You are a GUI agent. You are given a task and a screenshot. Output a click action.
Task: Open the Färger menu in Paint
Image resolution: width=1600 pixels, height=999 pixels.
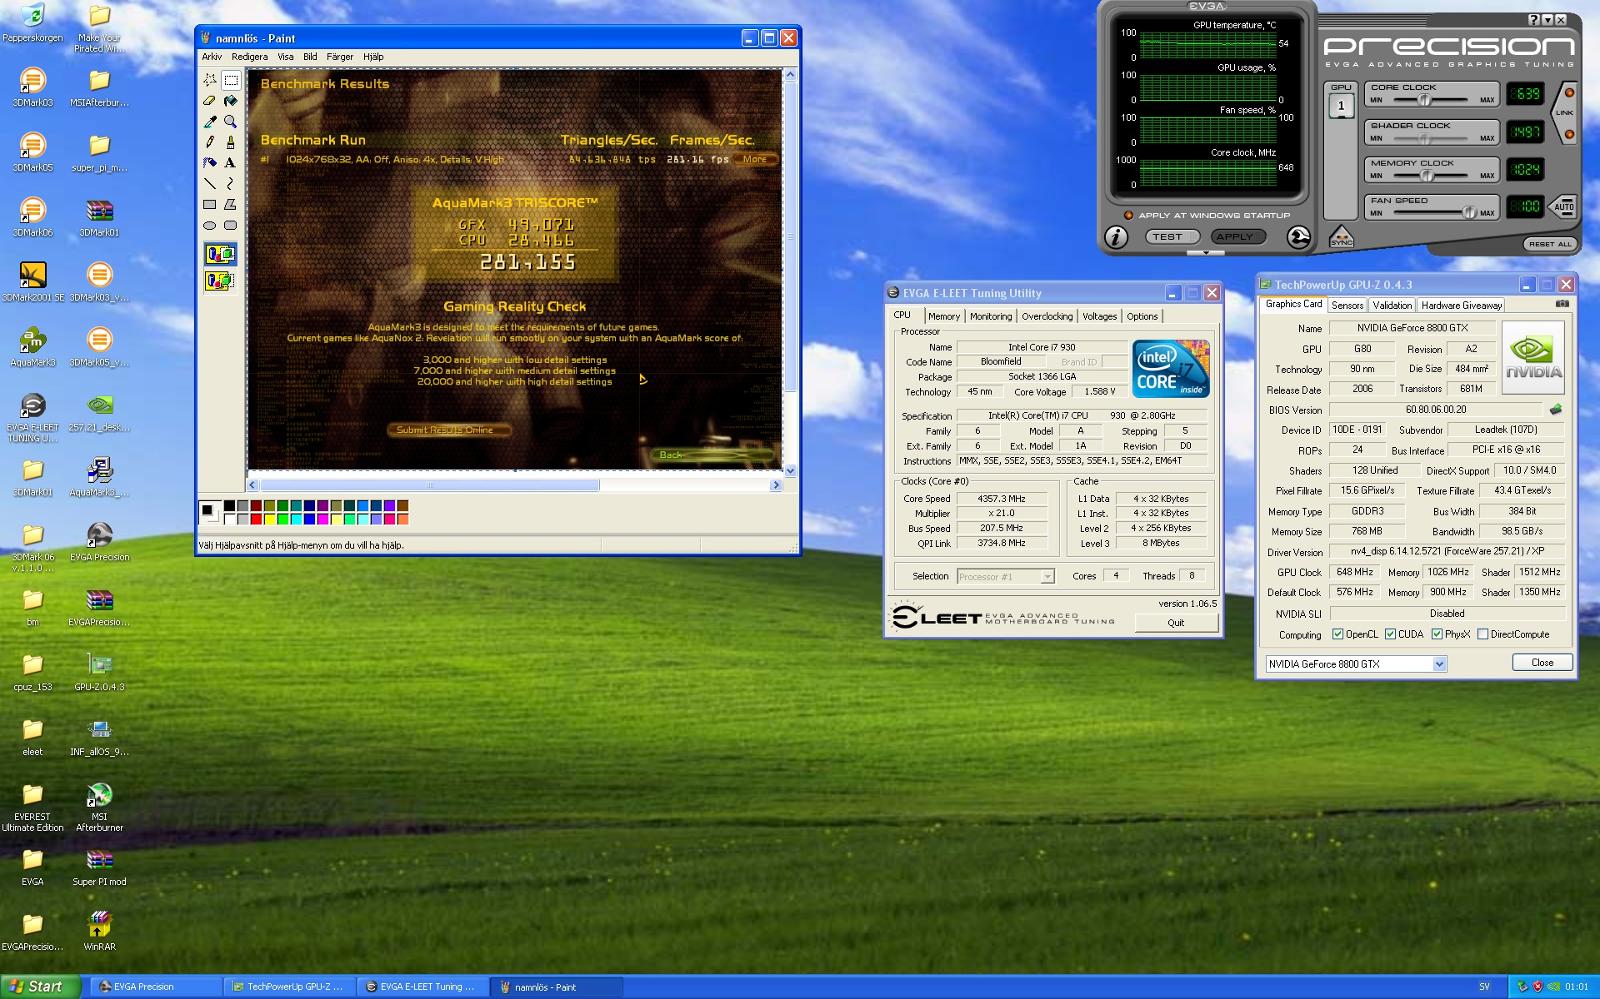(340, 57)
